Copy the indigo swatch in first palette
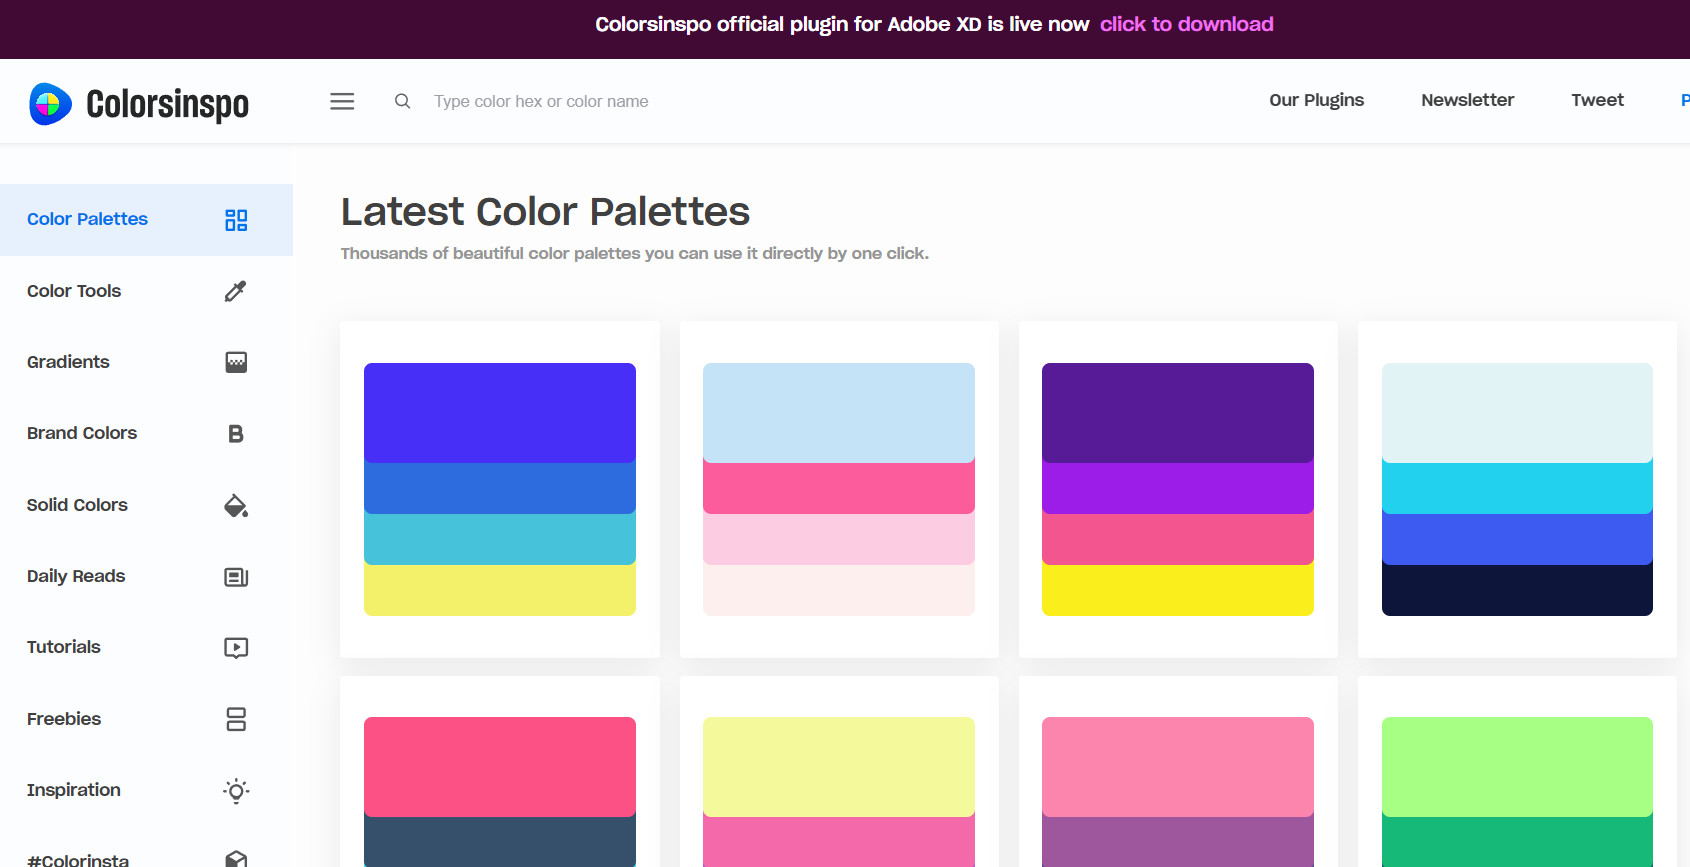The width and height of the screenshot is (1690, 867). pyautogui.click(x=500, y=412)
